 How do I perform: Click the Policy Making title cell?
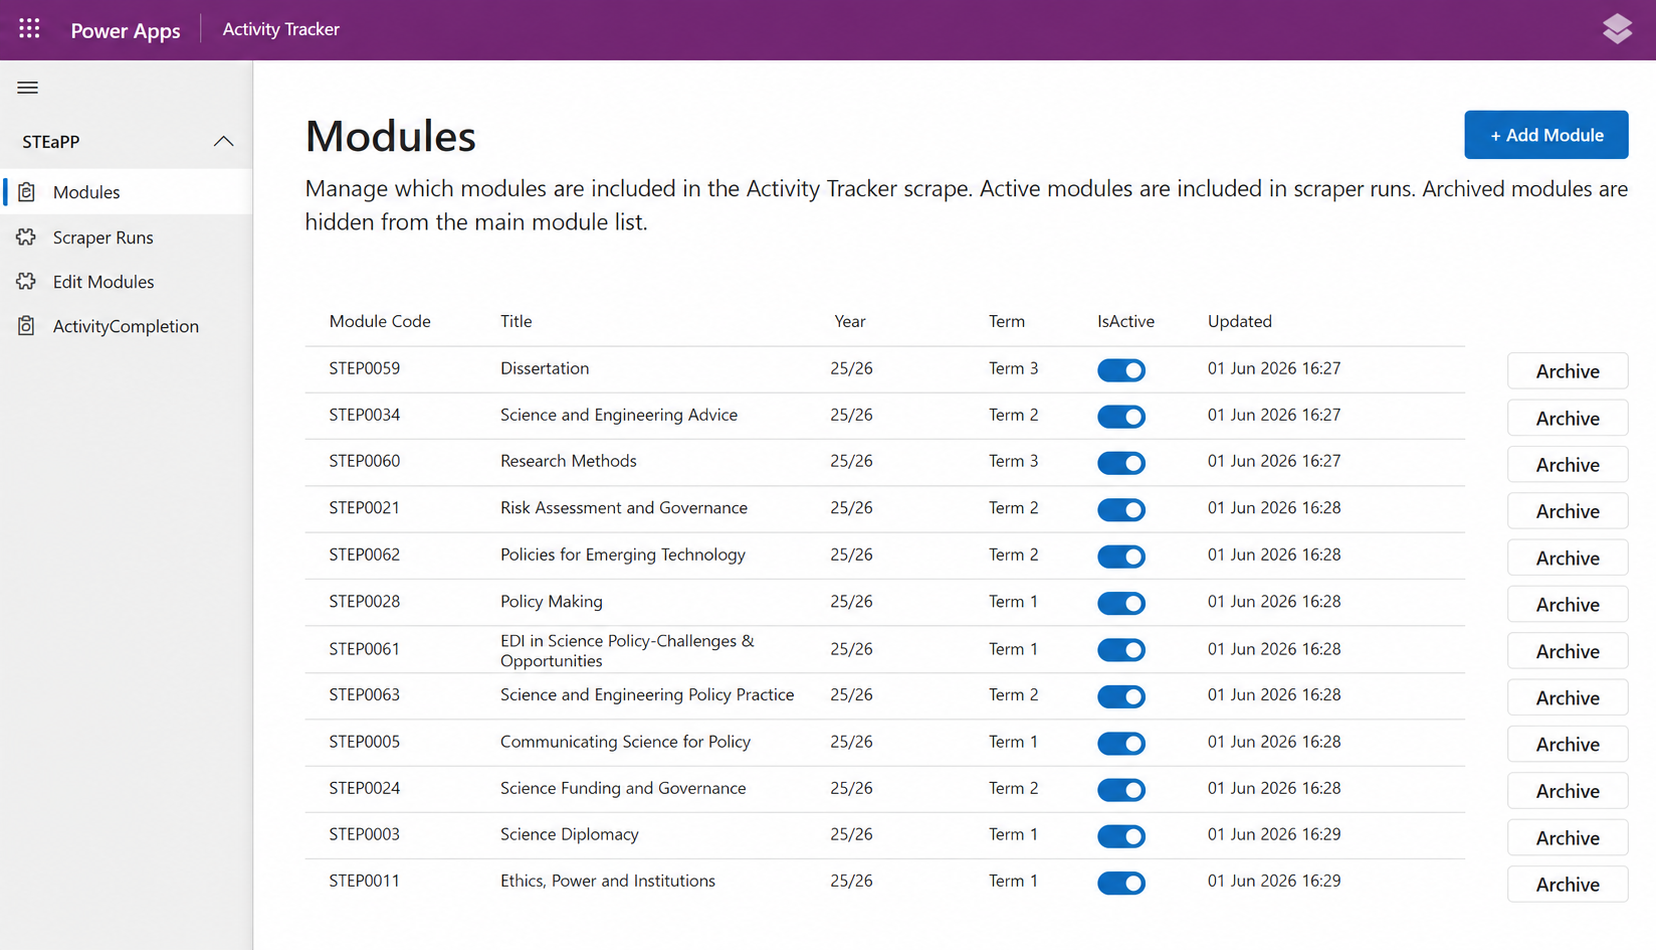click(551, 601)
